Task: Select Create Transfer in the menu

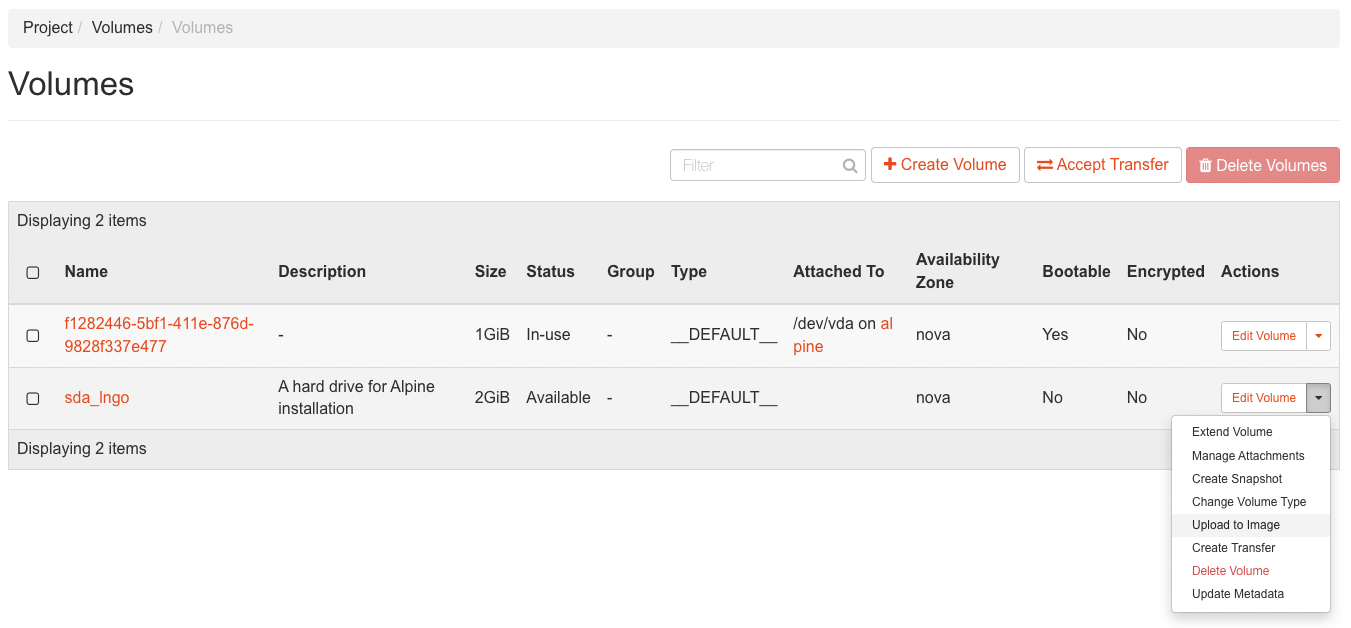Action: (x=1233, y=548)
